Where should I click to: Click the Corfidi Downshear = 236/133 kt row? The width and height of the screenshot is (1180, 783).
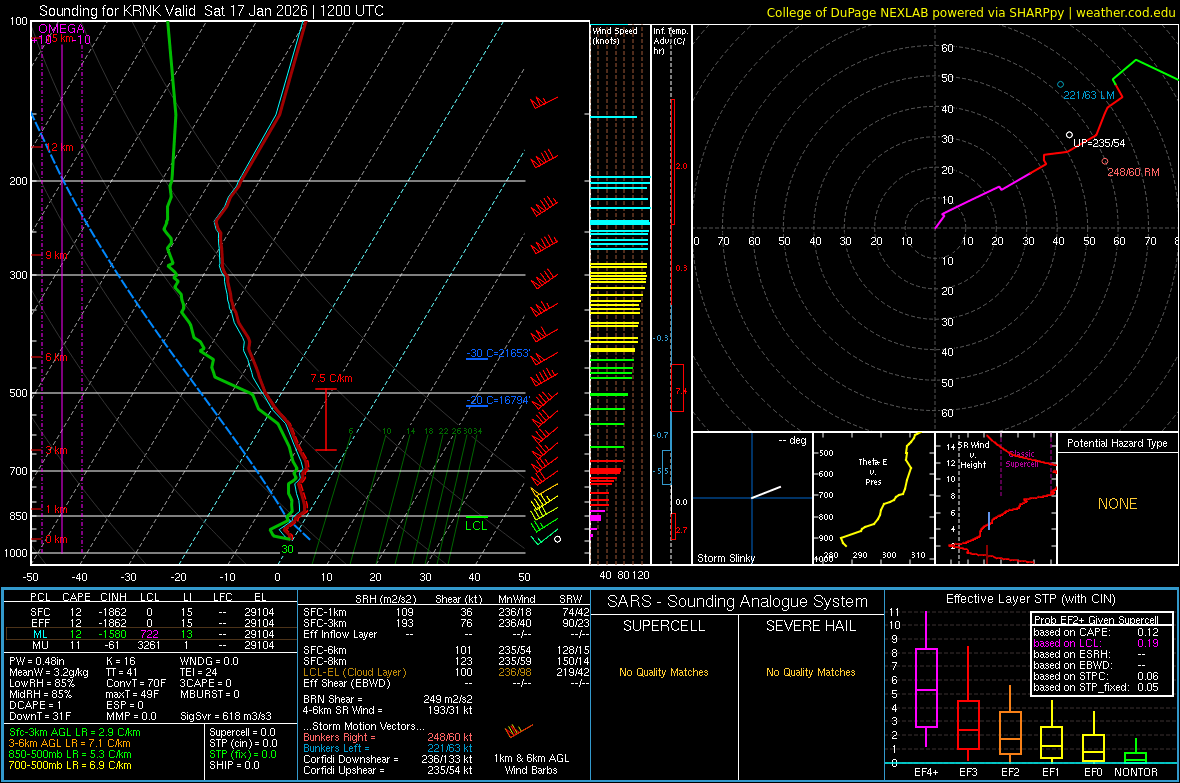click(388, 760)
